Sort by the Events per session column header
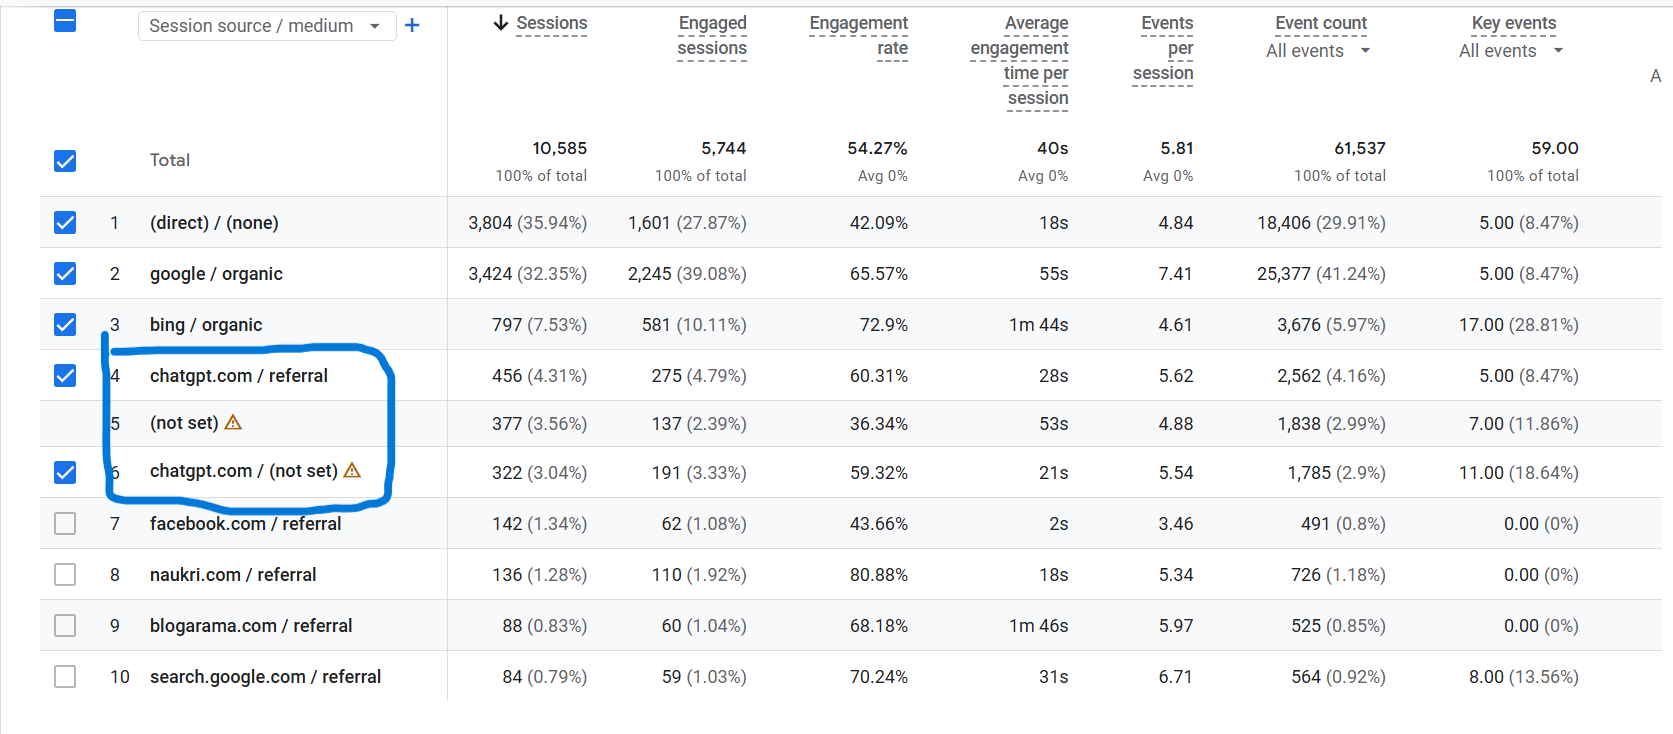 [1163, 48]
